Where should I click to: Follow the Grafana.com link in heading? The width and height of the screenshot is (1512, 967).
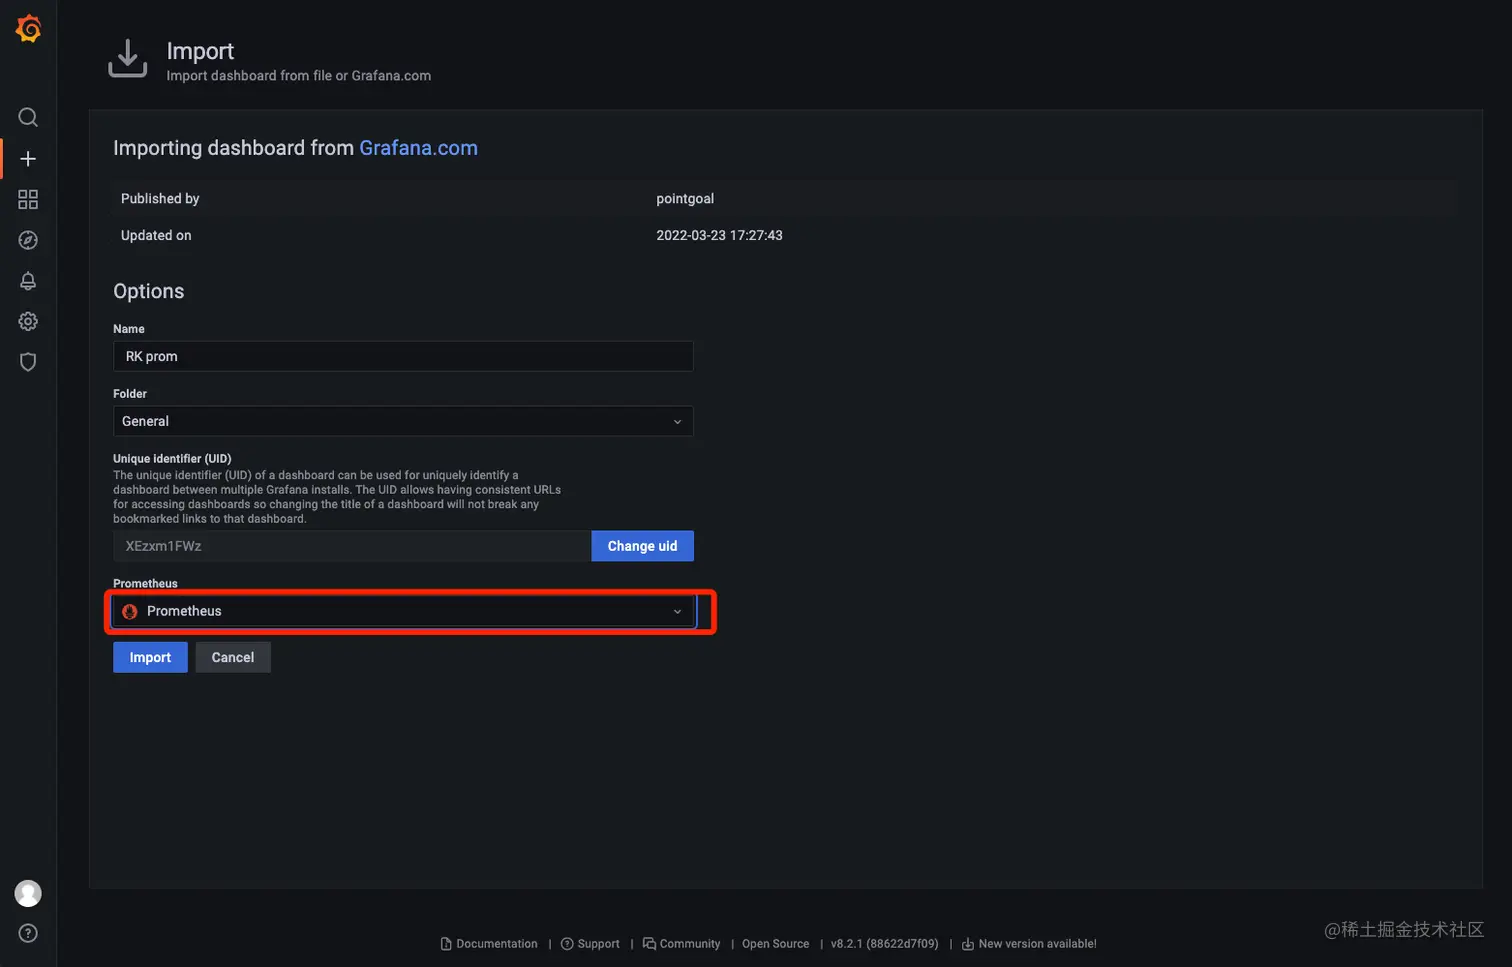(x=418, y=148)
